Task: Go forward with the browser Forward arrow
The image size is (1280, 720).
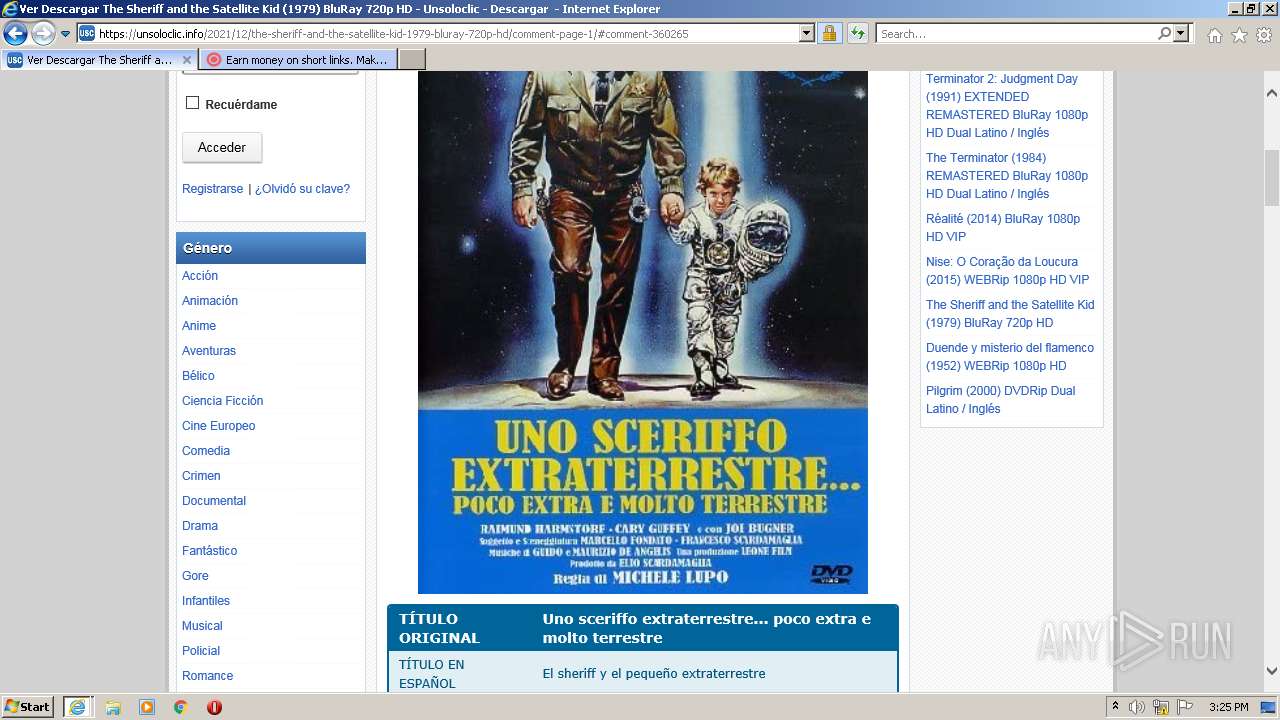Action: pyautogui.click(x=43, y=34)
